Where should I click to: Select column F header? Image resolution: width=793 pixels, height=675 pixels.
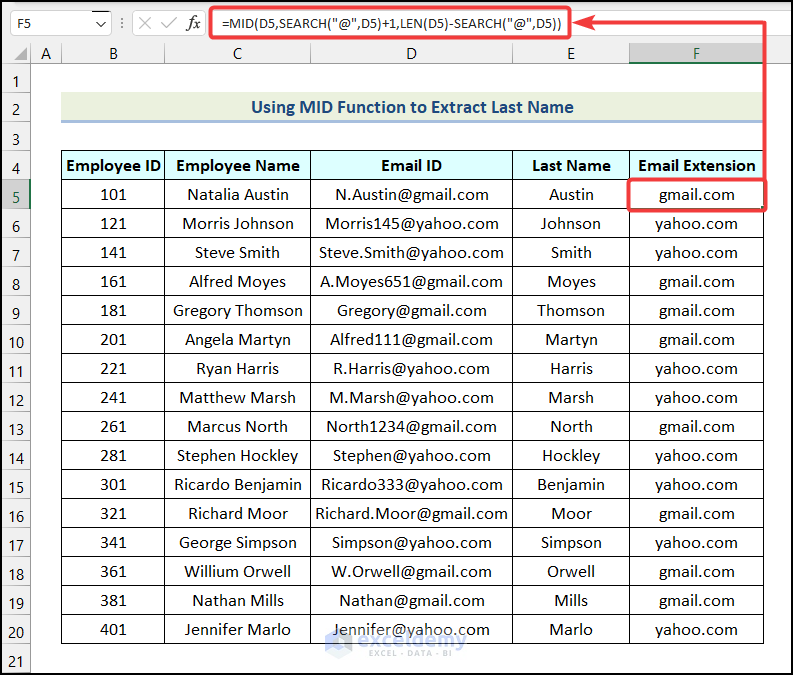pyautogui.click(x=696, y=54)
